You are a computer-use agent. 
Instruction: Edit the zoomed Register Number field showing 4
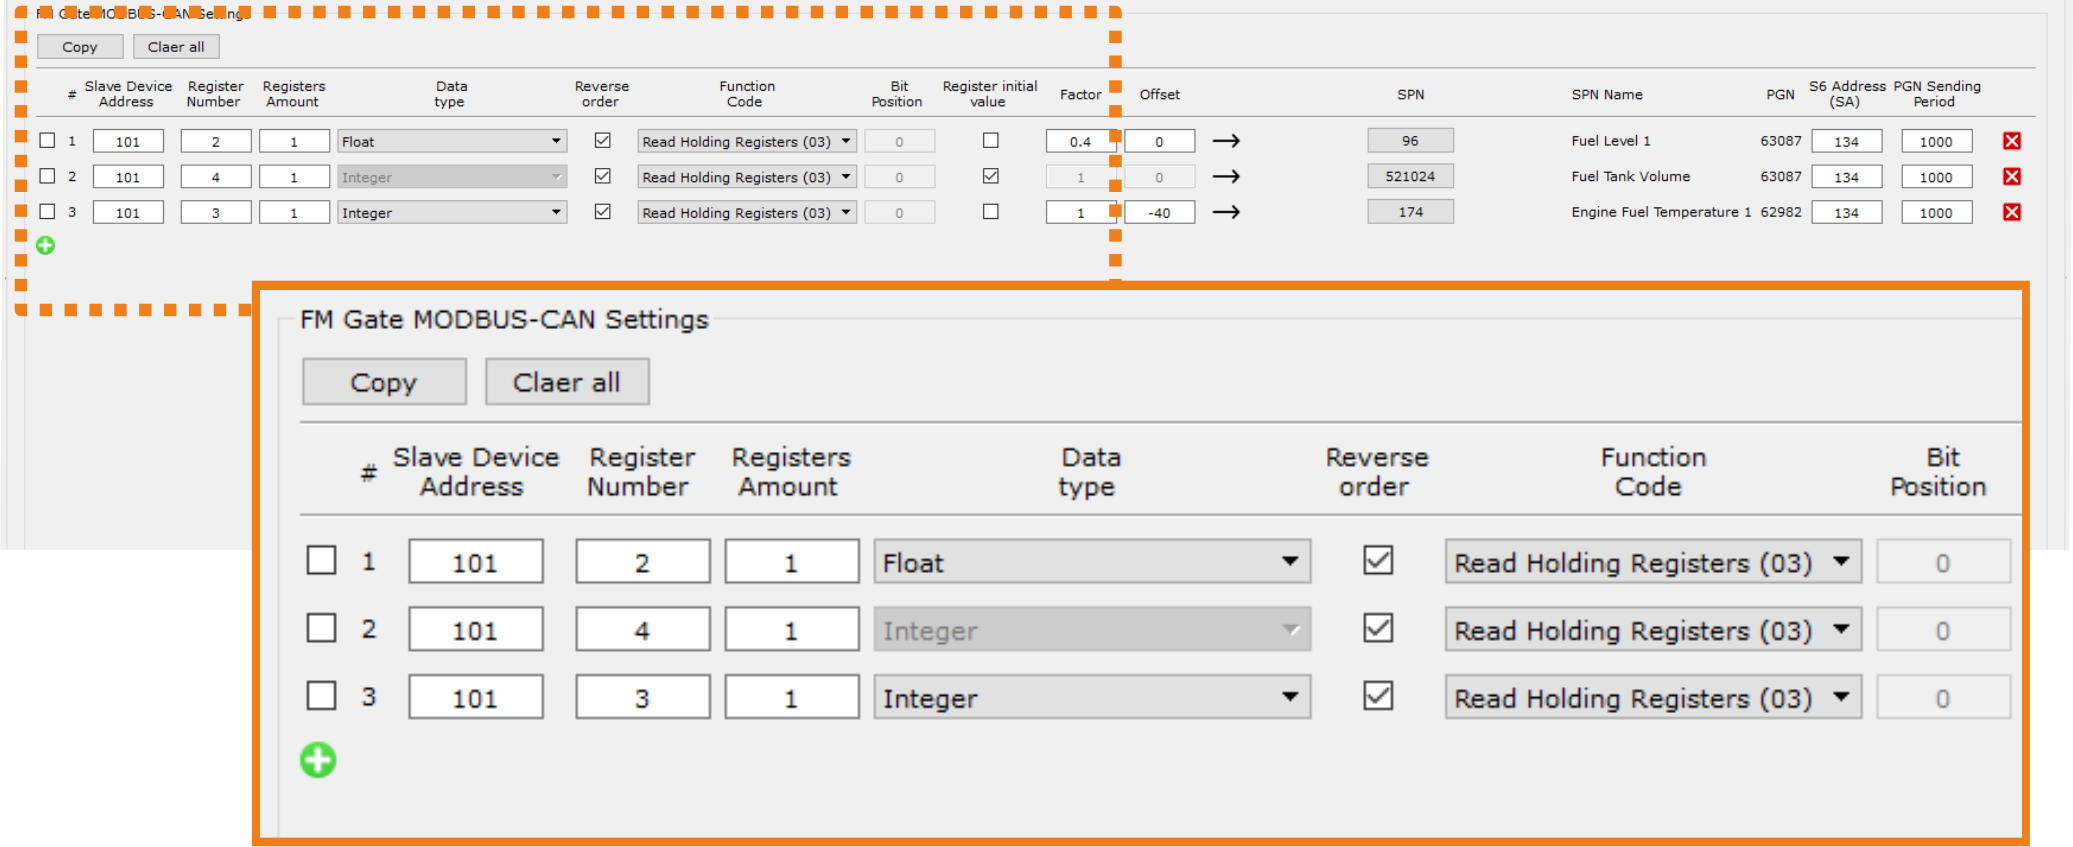pos(642,630)
